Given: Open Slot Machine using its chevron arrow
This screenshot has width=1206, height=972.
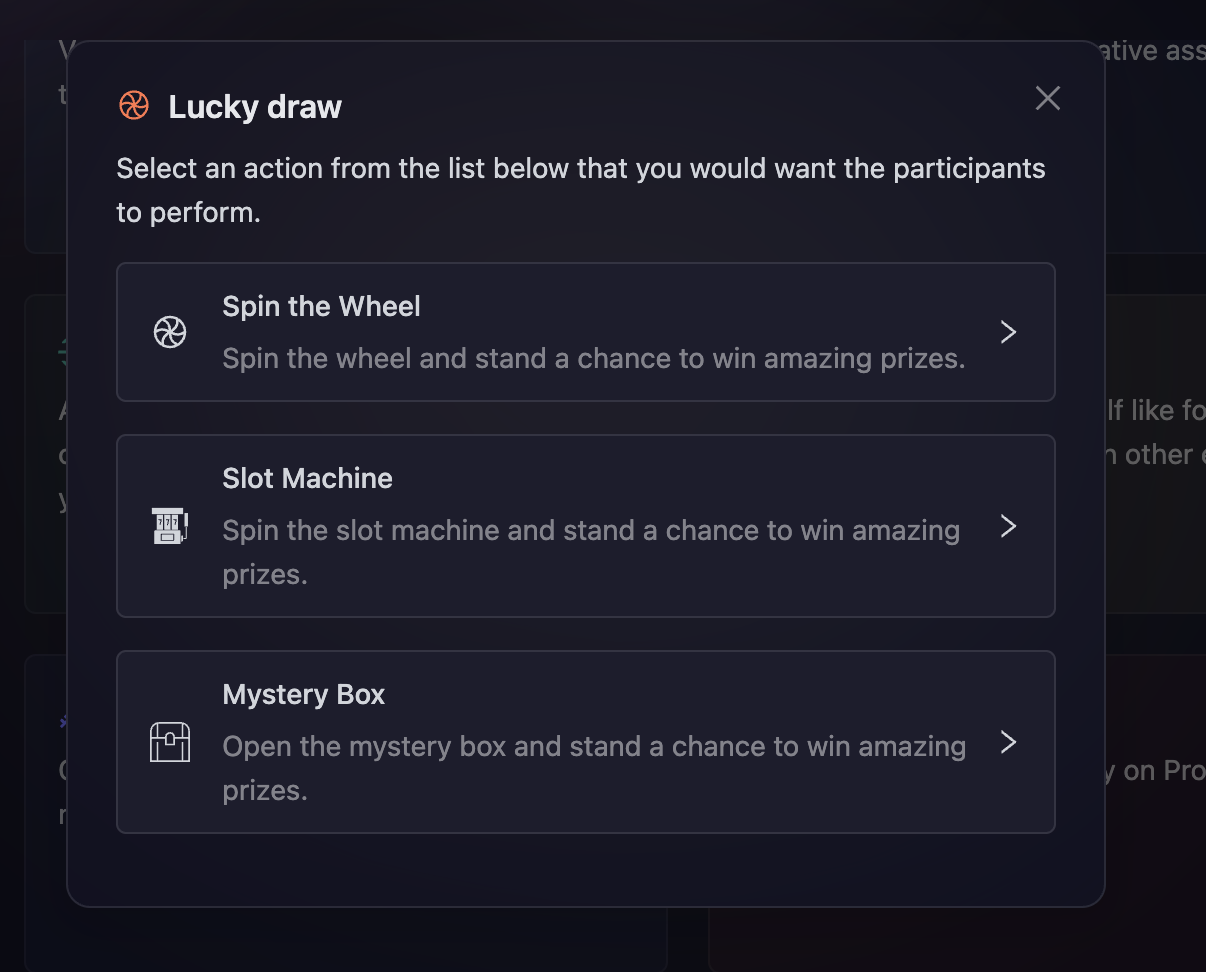Looking at the screenshot, I should tap(1008, 526).
